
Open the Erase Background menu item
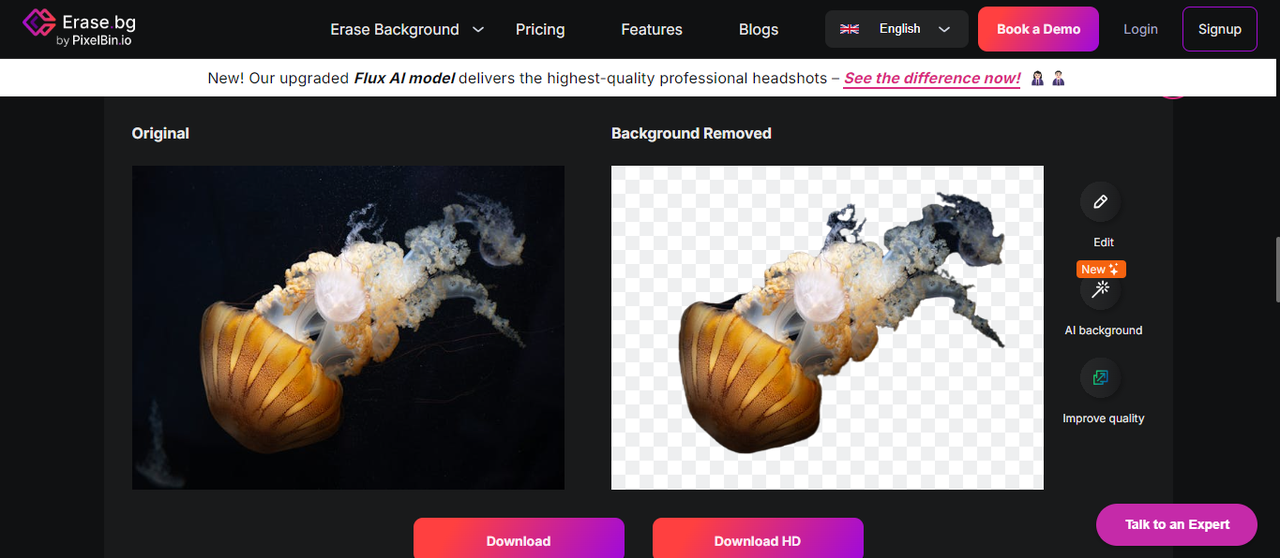[395, 29]
